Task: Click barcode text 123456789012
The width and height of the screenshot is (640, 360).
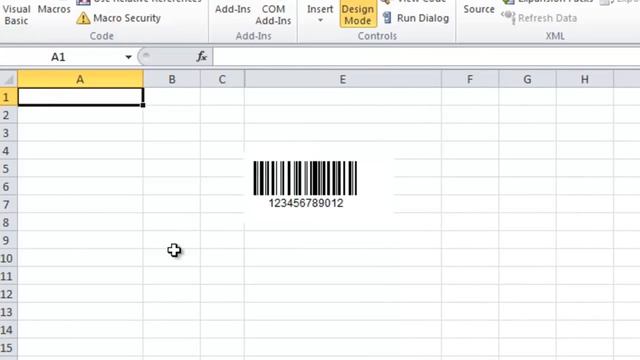Action: (306, 203)
